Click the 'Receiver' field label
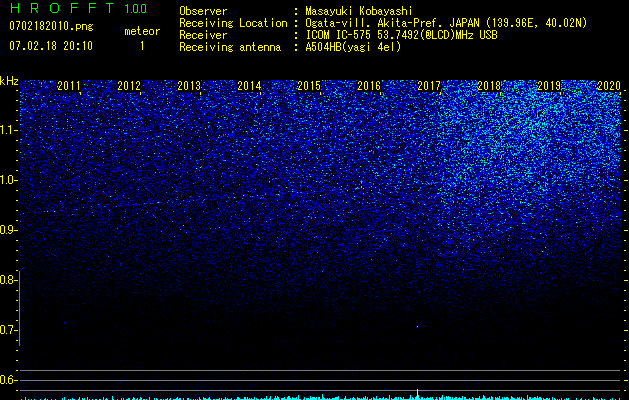The height and width of the screenshot is (400, 629). pos(203,35)
